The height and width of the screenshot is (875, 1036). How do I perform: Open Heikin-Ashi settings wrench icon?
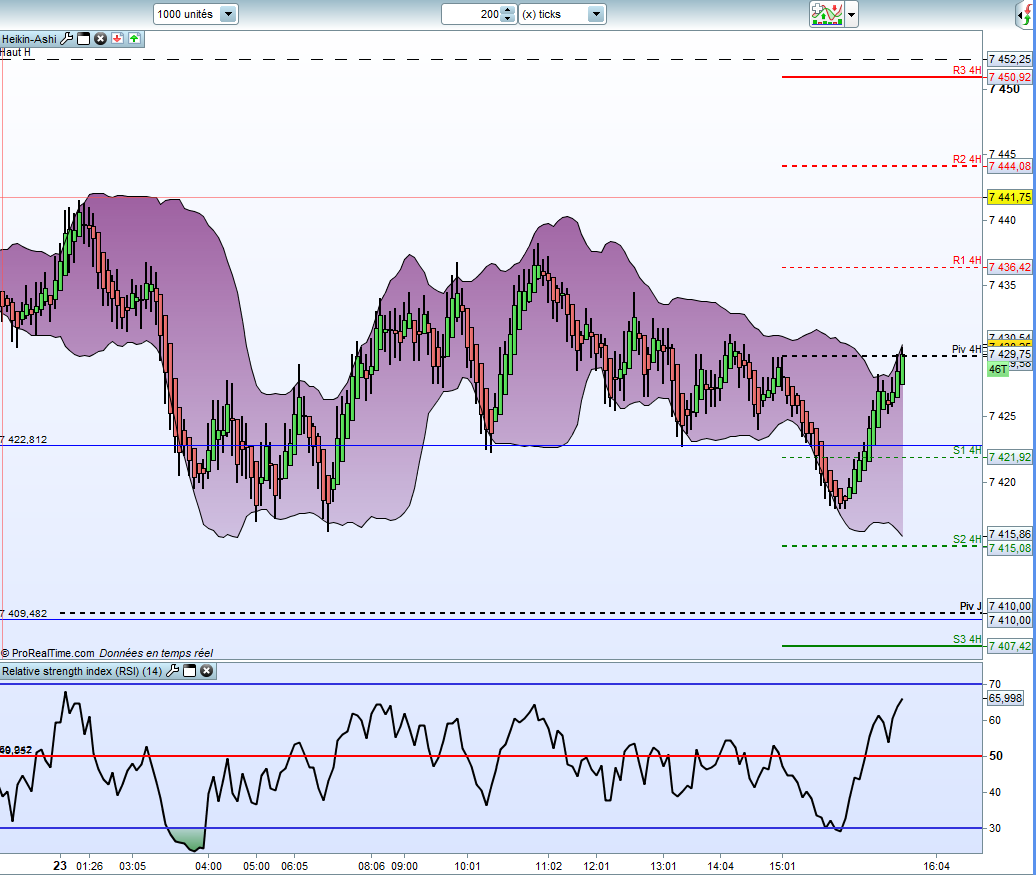point(67,39)
